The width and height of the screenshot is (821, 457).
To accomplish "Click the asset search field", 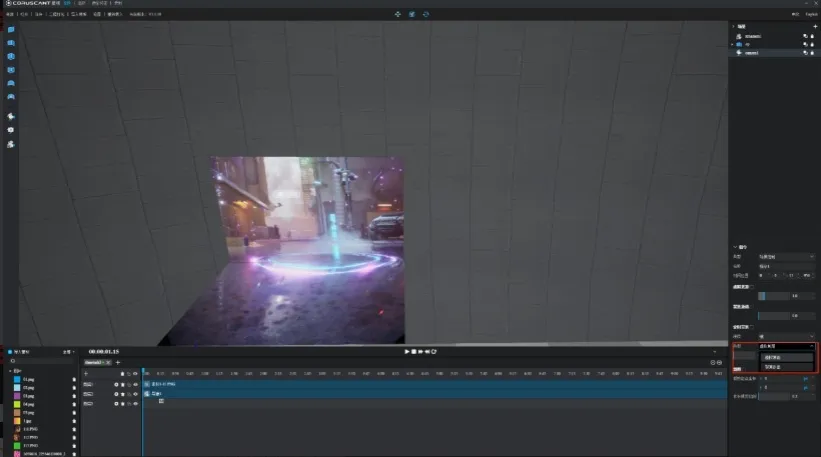I will tap(42, 361).
